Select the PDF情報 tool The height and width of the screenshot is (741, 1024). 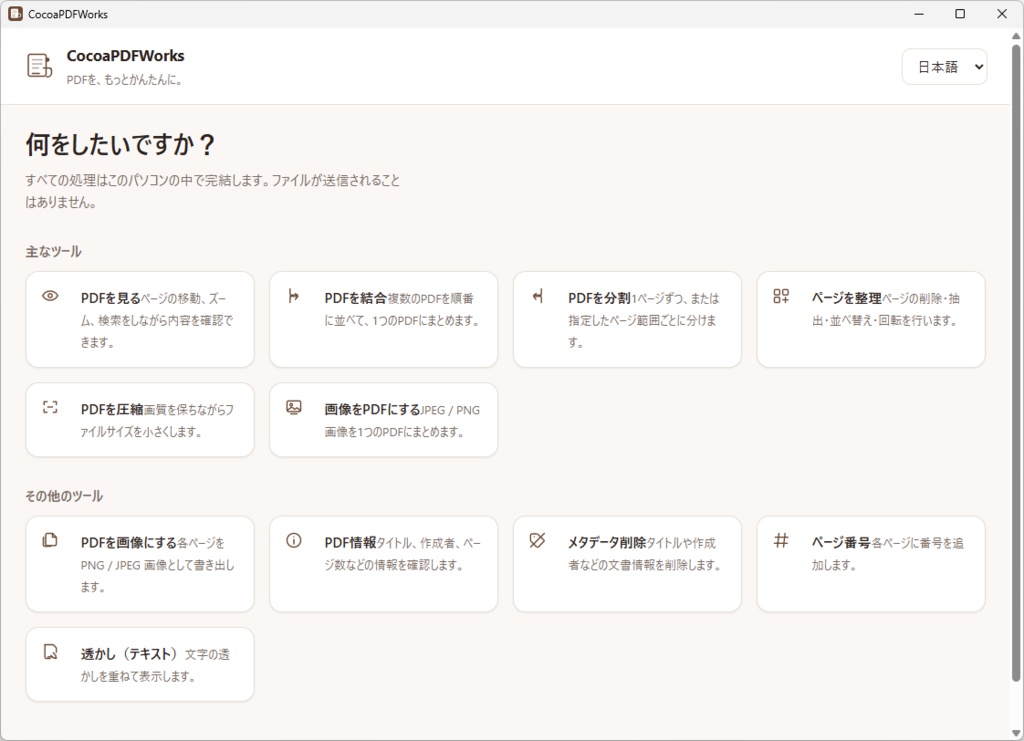(383, 564)
